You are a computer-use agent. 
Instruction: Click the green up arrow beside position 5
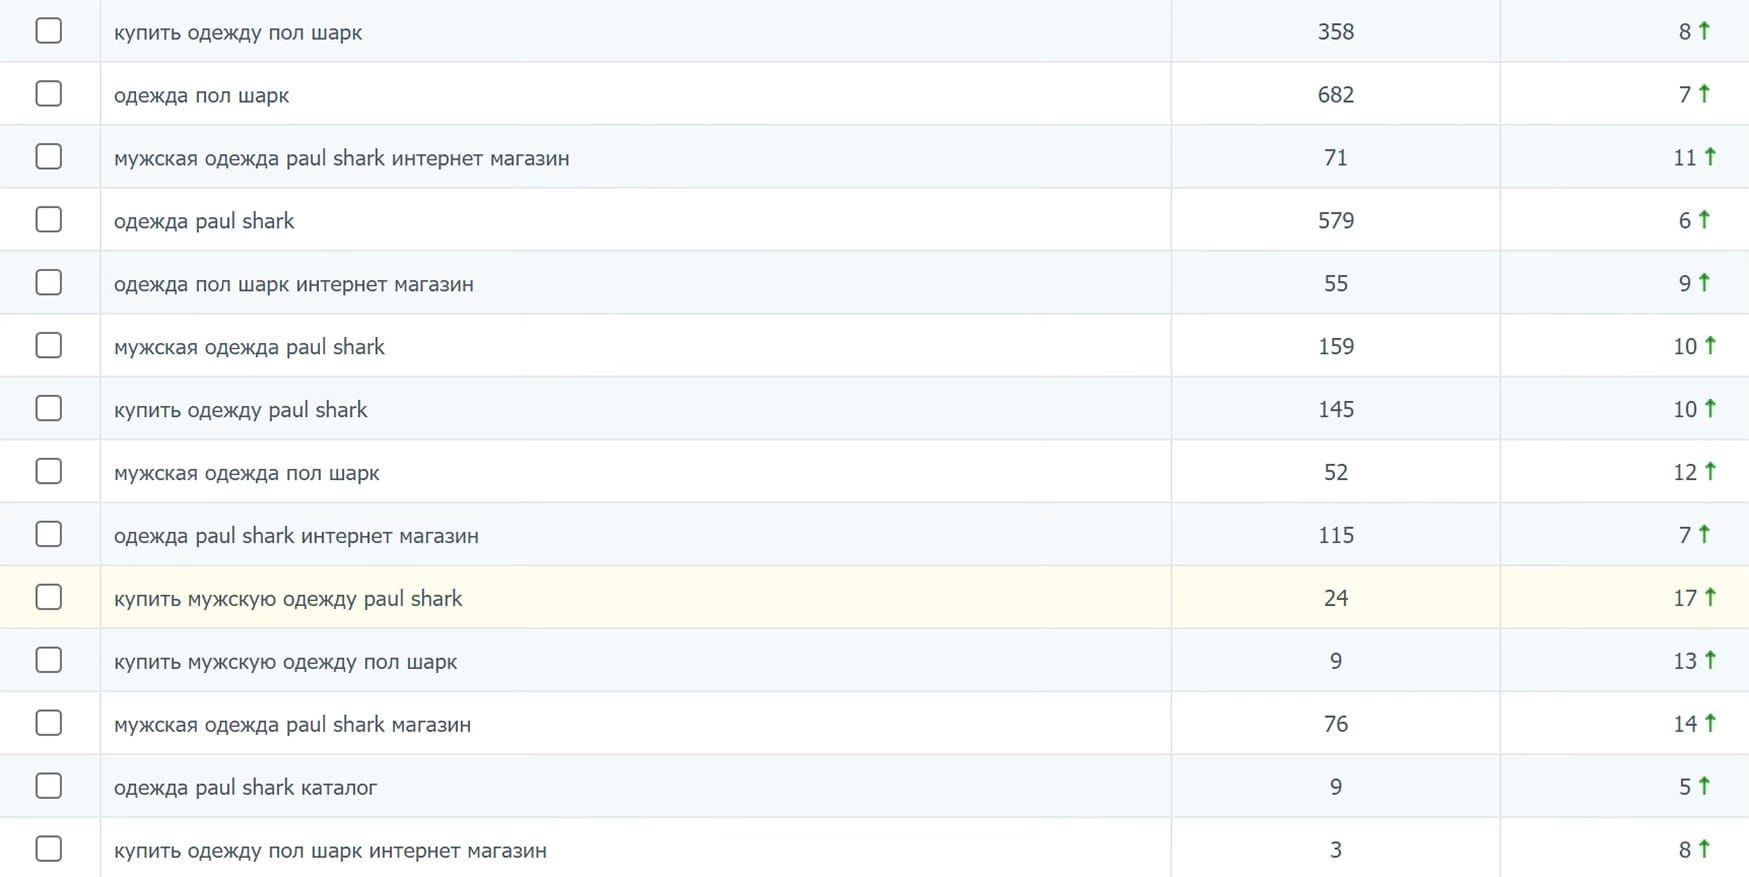[x=1704, y=786]
